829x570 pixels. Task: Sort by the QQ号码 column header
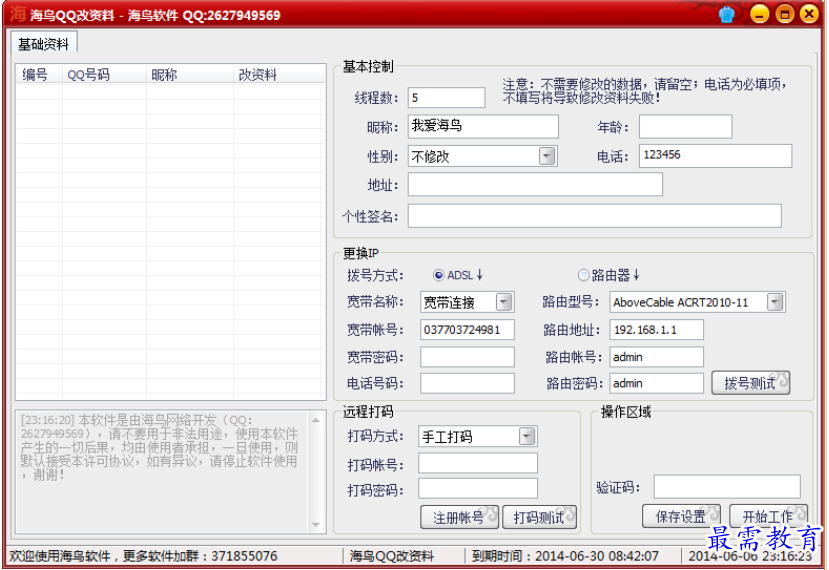click(104, 75)
